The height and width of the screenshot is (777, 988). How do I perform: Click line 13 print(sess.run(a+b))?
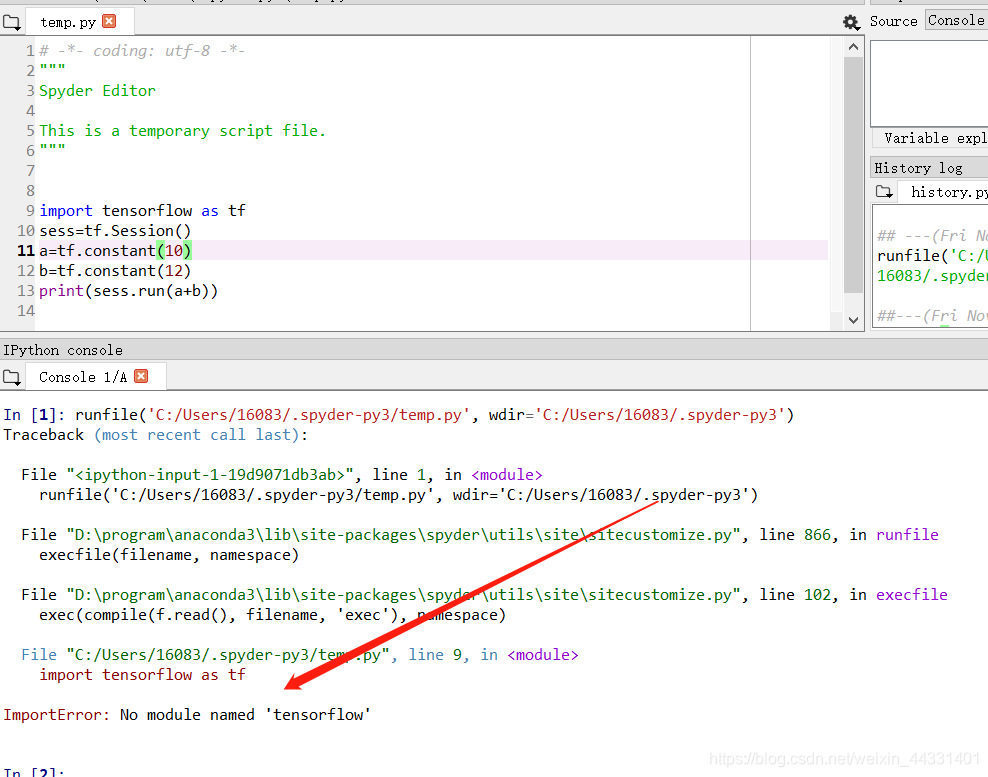pos(129,291)
